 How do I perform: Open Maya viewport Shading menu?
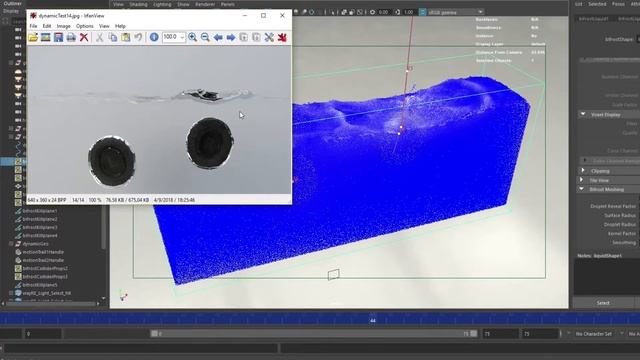point(138,4)
